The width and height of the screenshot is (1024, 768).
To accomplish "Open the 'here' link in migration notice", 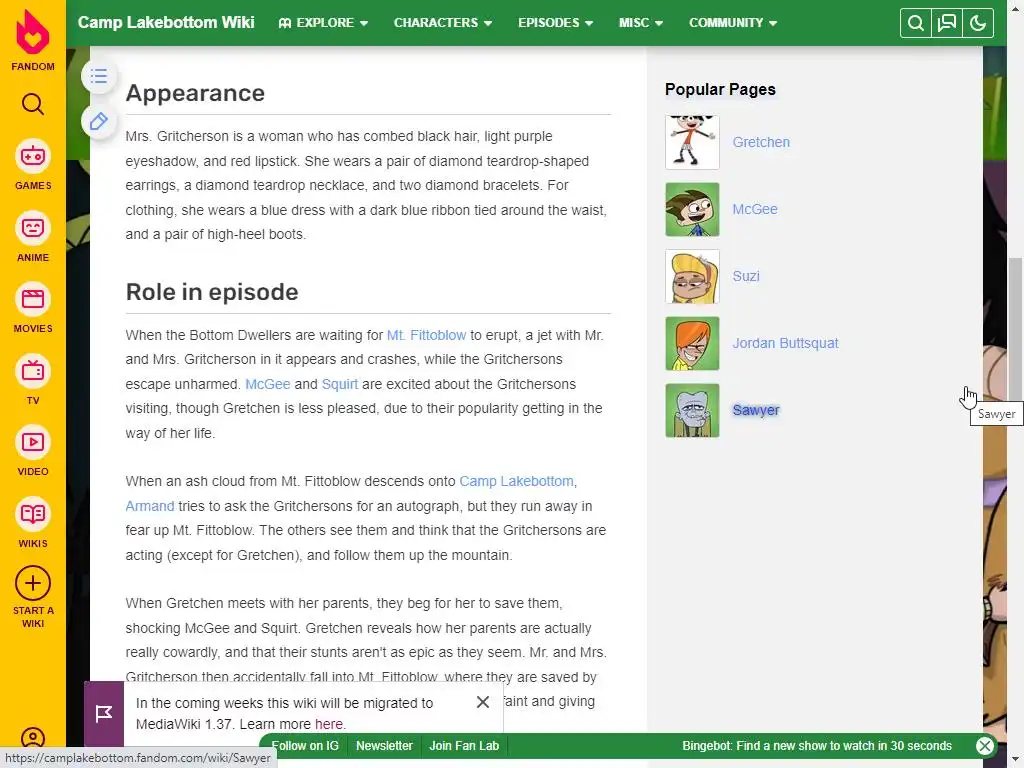I will tap(328, 724).
